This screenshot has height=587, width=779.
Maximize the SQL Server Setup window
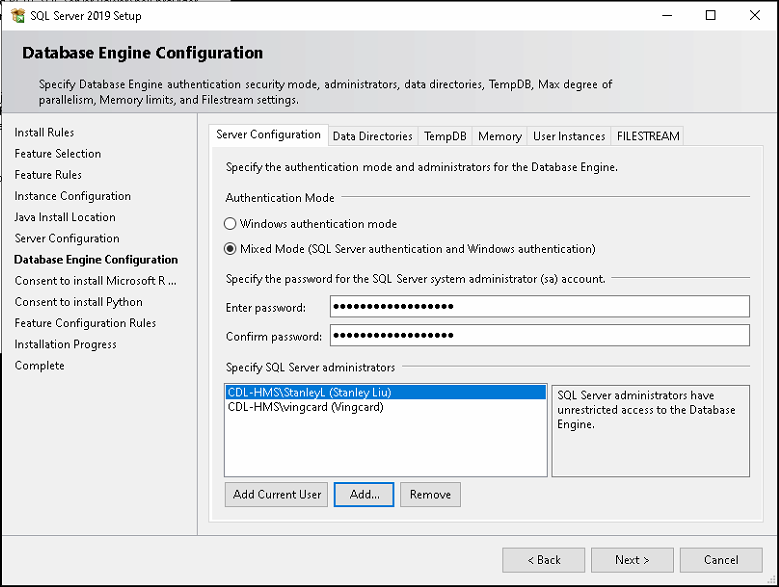[711, 15]
